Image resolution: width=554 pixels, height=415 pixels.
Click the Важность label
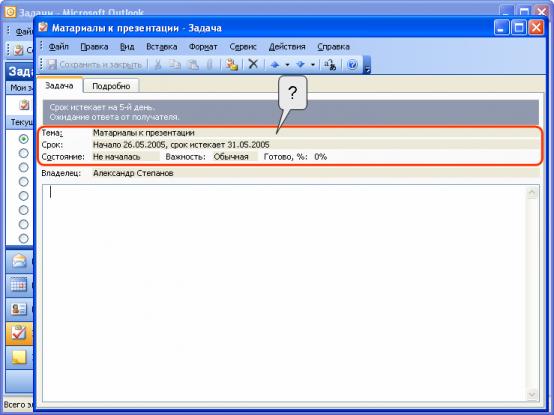185,157
